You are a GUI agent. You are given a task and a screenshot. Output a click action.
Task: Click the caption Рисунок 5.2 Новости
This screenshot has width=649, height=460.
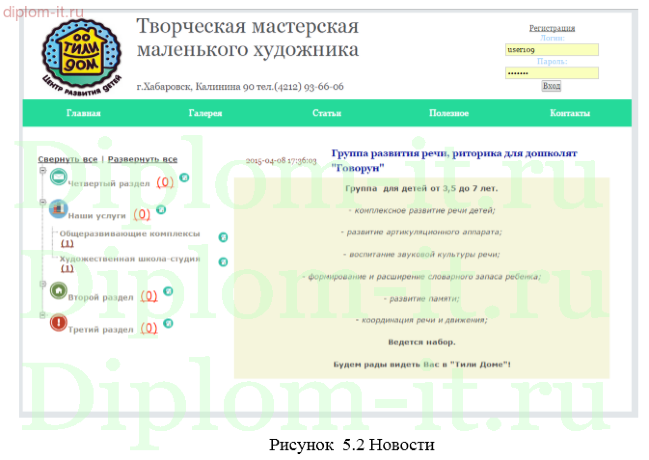pyautogui.click(x=352, y=445)
